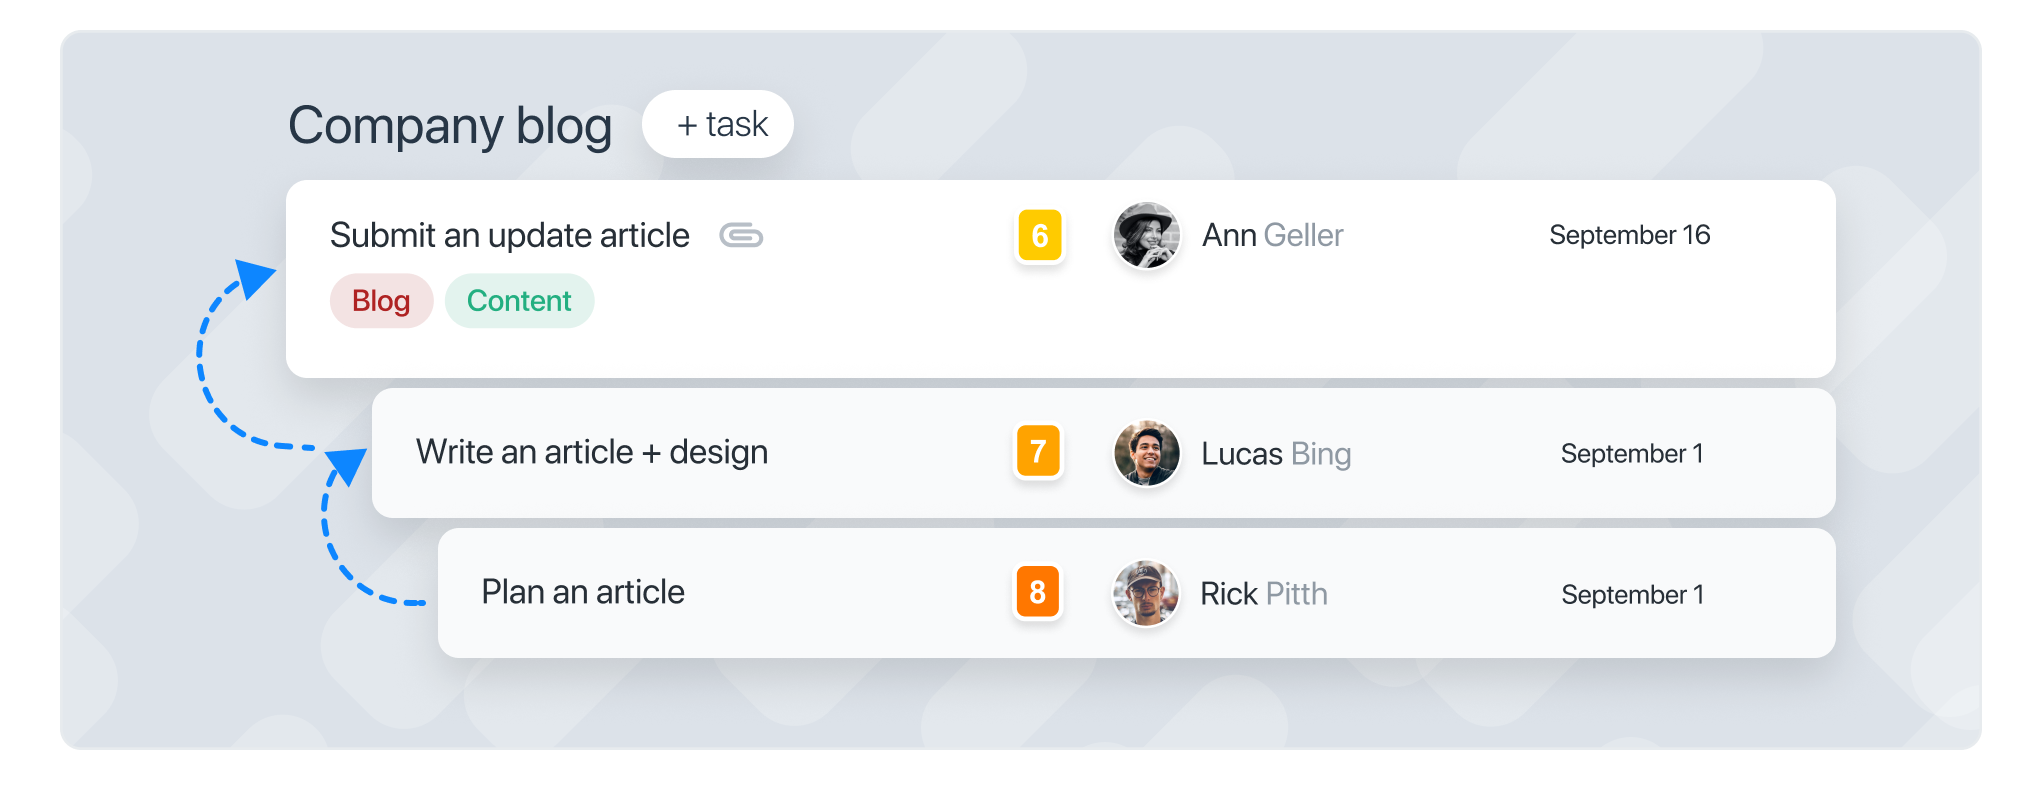Toggle the Content tag
The width and height of the screenshot is (2040, 796).
pos(519,300)
